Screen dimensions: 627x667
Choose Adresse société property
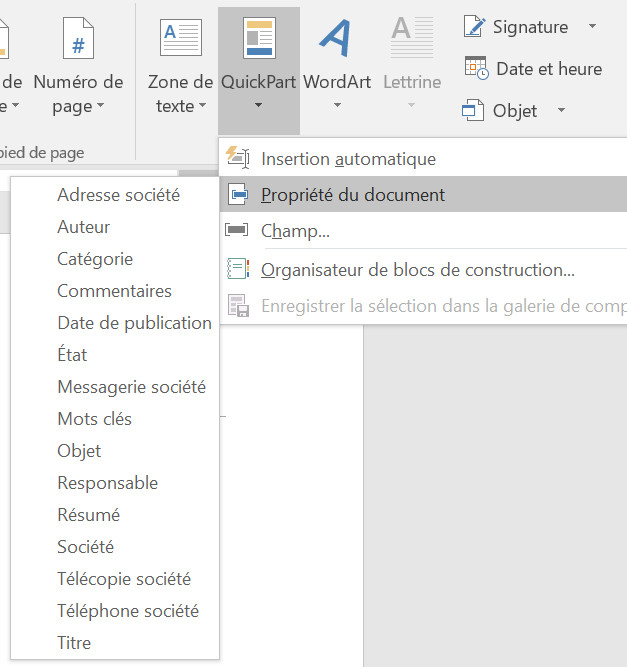[118, 195]
